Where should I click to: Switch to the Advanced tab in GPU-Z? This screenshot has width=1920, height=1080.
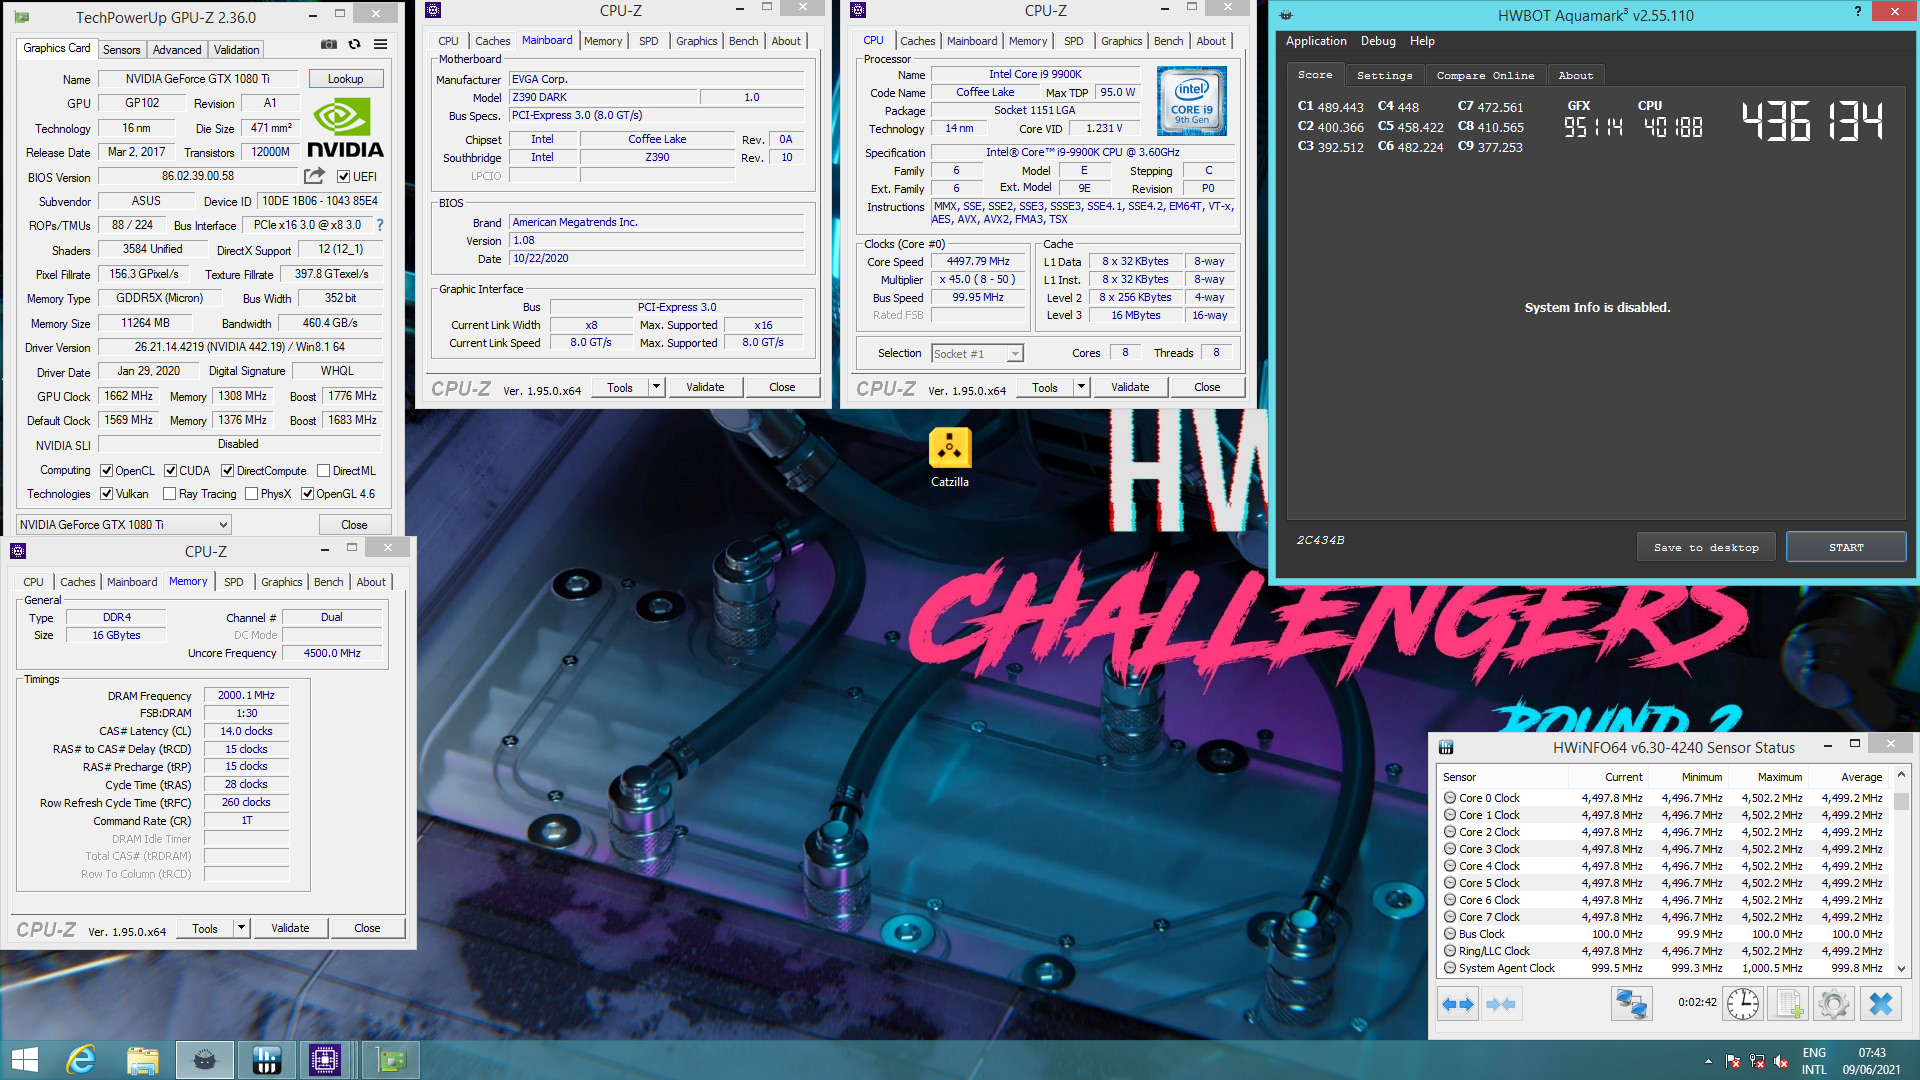pyautogui.click(x=177, y=50)
